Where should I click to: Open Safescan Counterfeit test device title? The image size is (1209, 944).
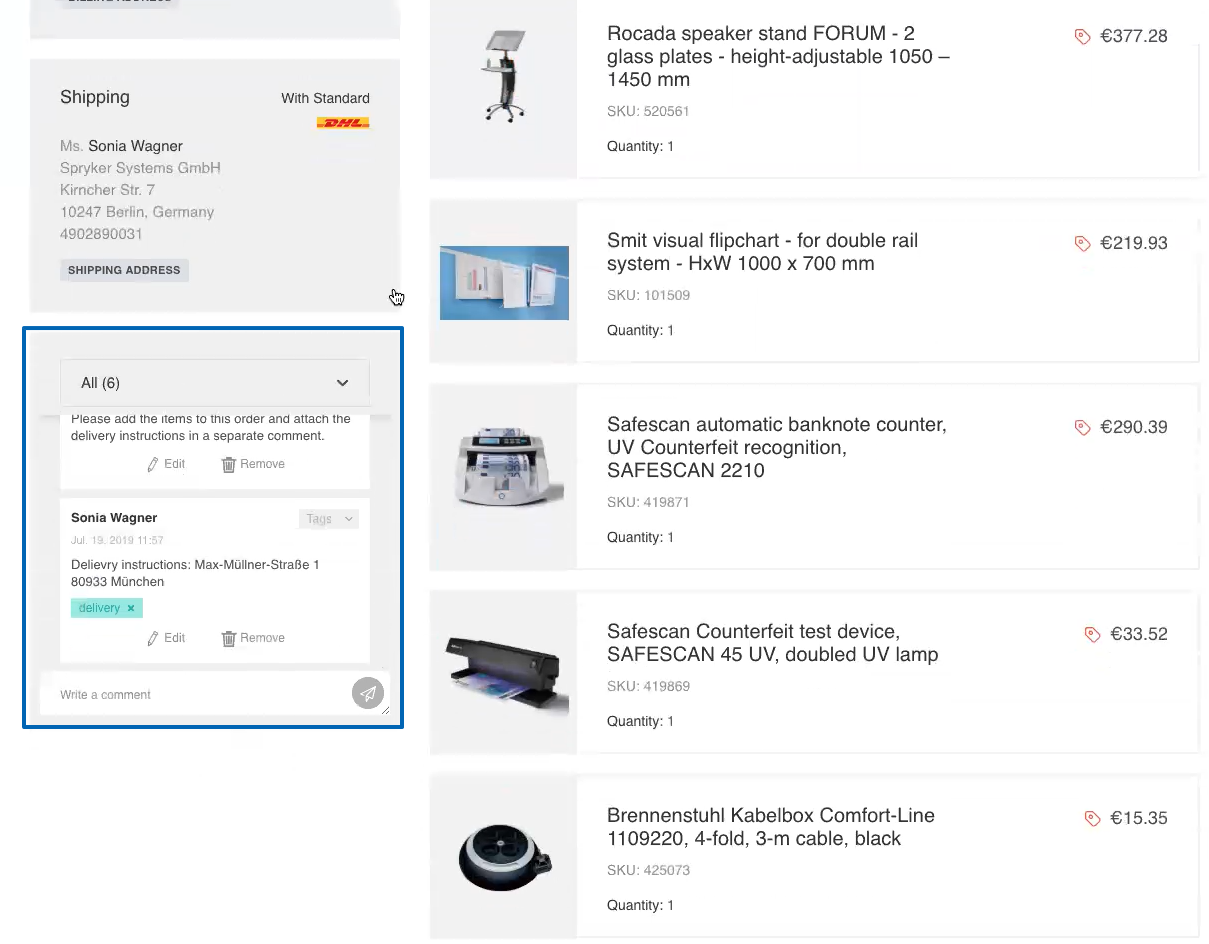coord(772,643)
